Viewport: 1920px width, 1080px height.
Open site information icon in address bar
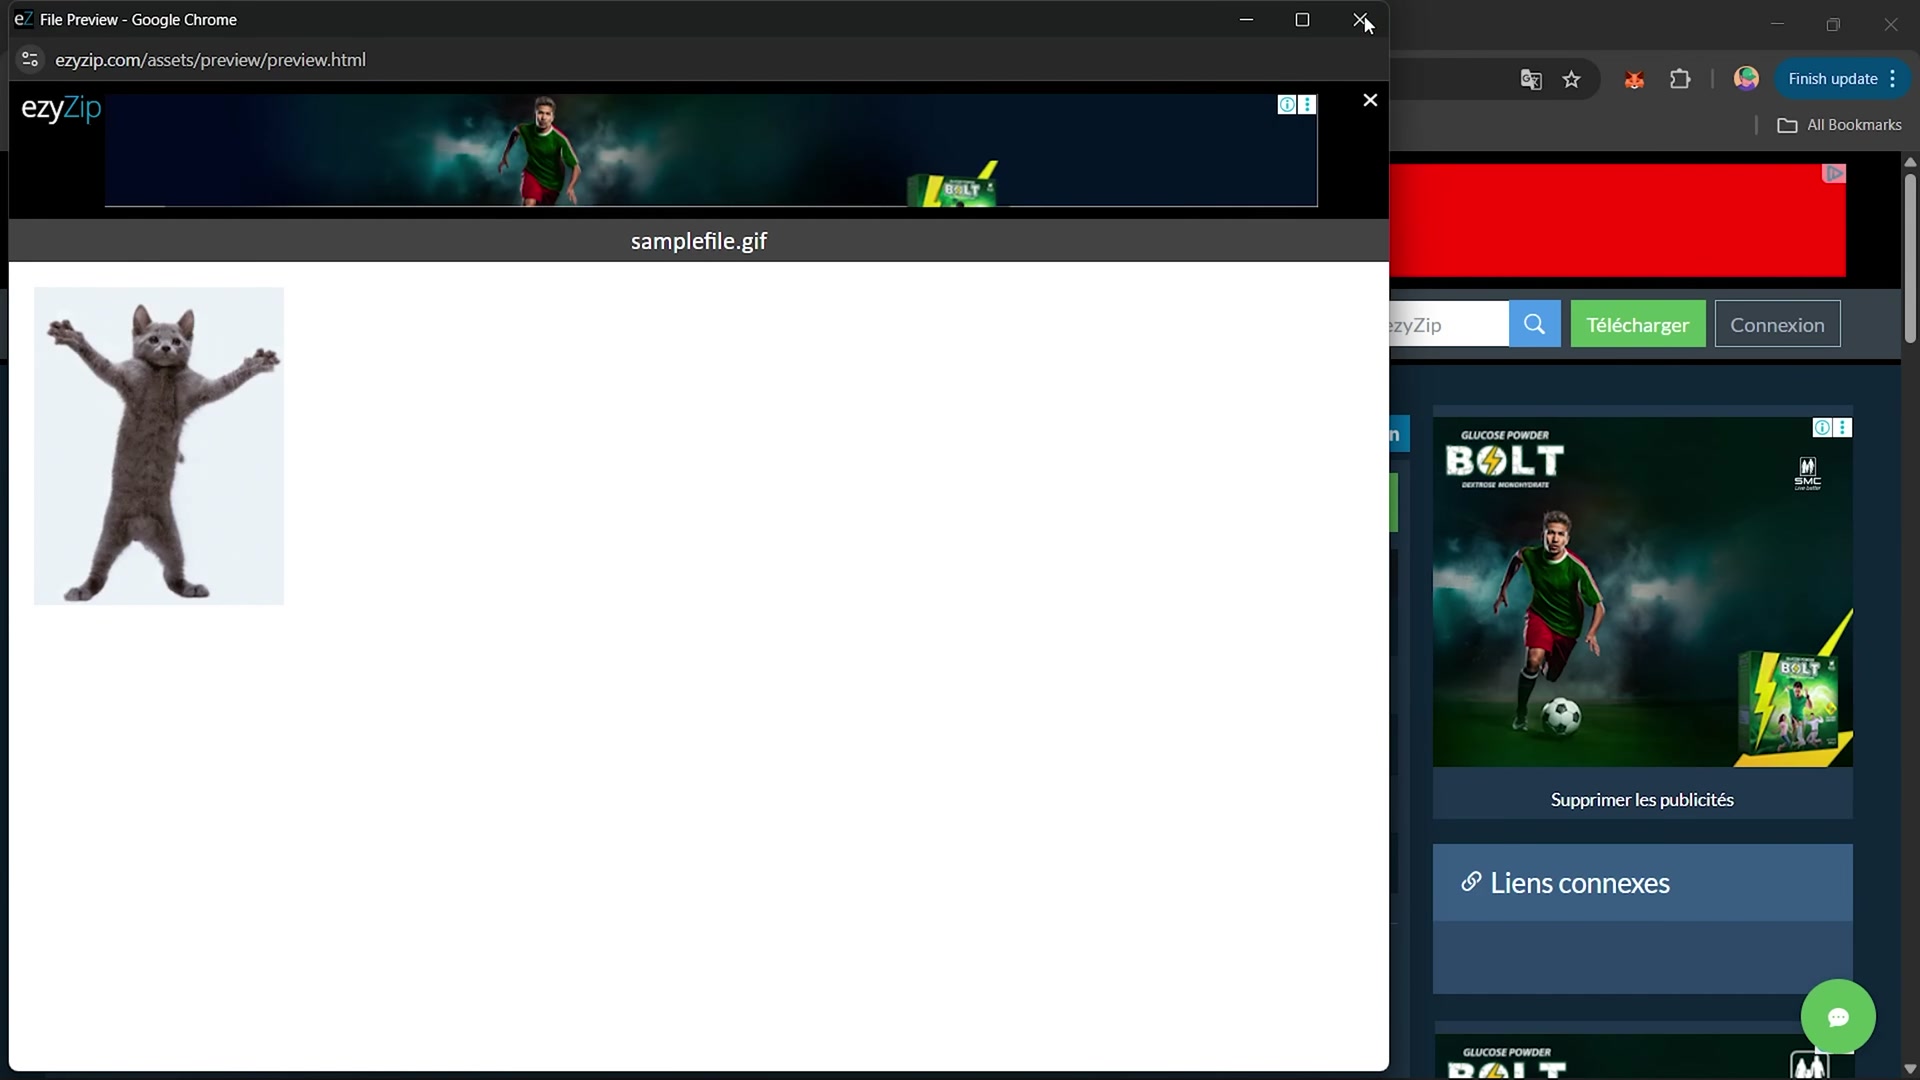click(30, 60)
